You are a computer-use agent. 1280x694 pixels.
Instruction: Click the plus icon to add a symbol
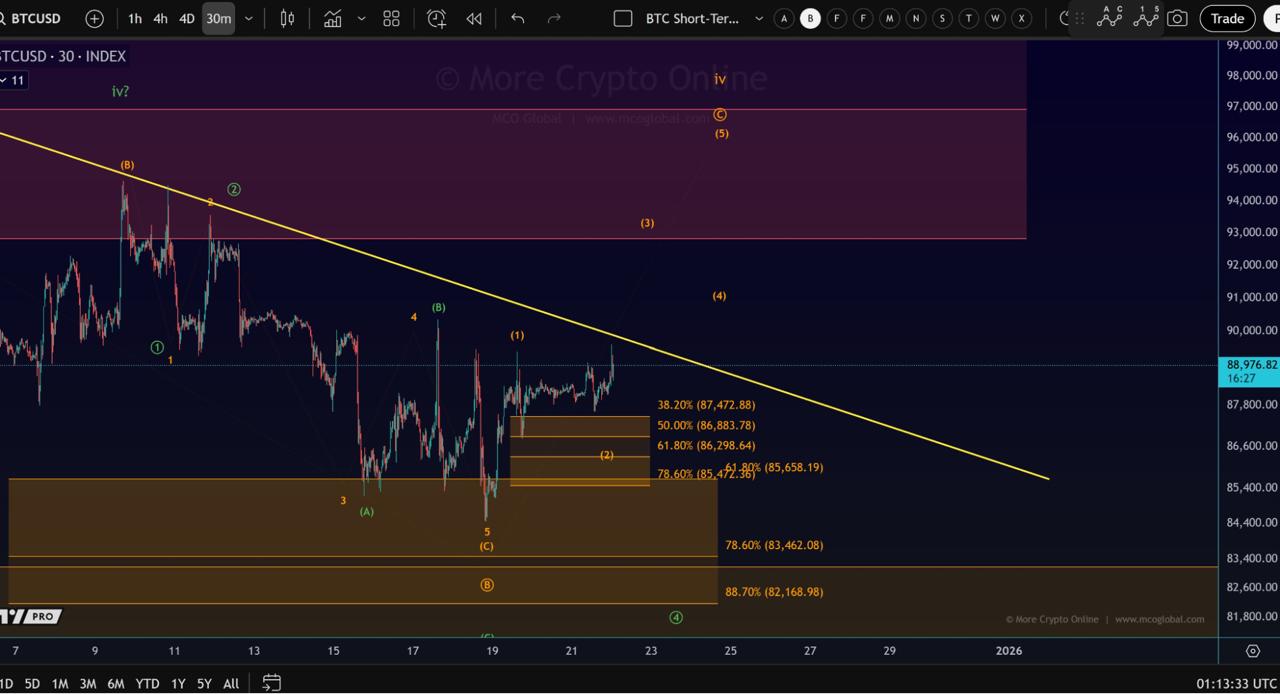tap(93, 18)
